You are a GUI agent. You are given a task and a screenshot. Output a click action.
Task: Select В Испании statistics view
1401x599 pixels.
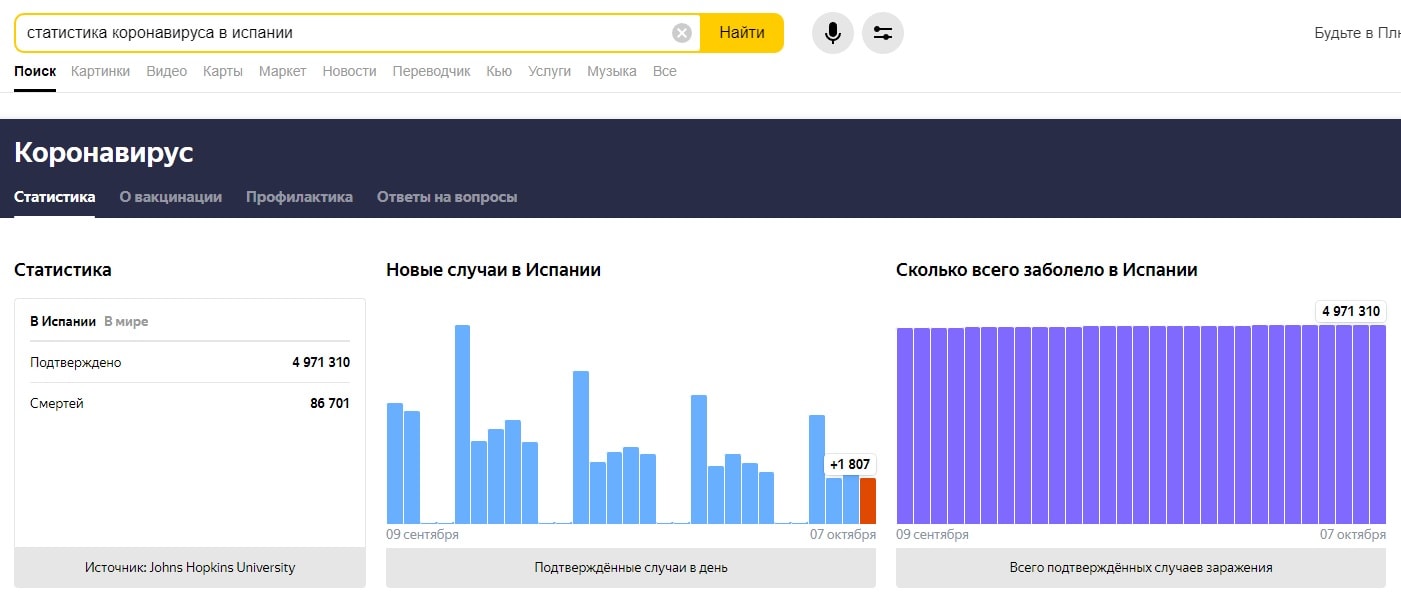click(62, 321)
